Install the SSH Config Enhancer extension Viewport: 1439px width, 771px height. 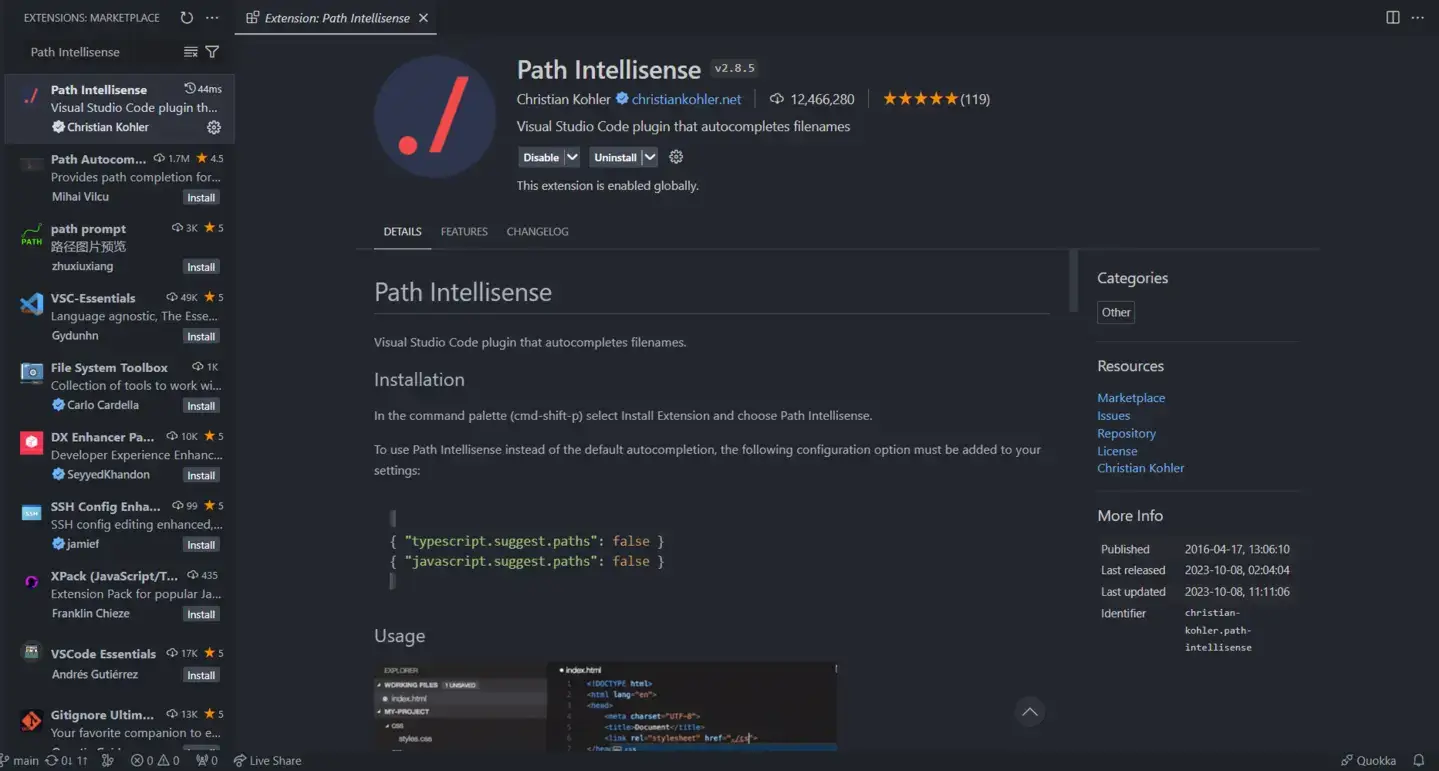pyautogui.click(x=201, y=545)
